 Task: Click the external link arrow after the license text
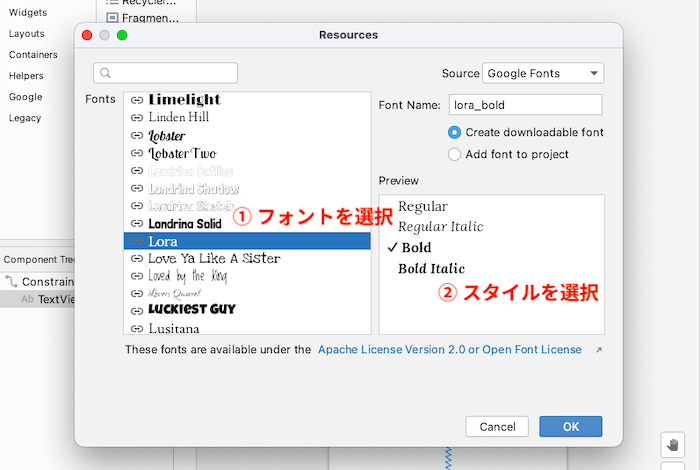coord(599,350)
